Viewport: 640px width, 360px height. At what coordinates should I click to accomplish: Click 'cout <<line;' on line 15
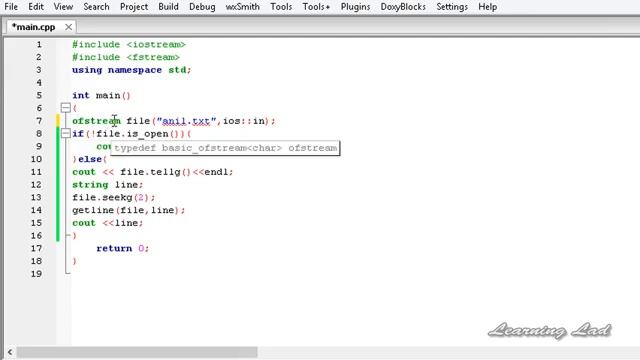pos(108,223)
